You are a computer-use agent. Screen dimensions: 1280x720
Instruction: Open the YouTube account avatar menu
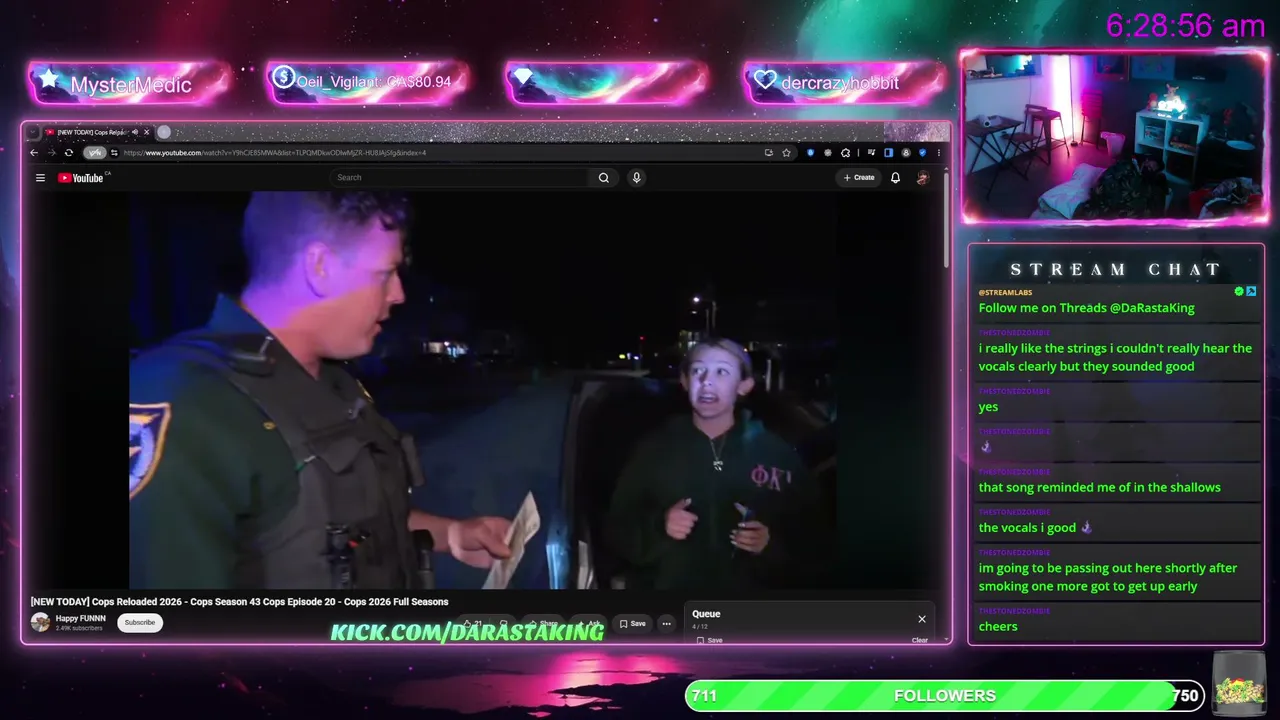(923, 178)
